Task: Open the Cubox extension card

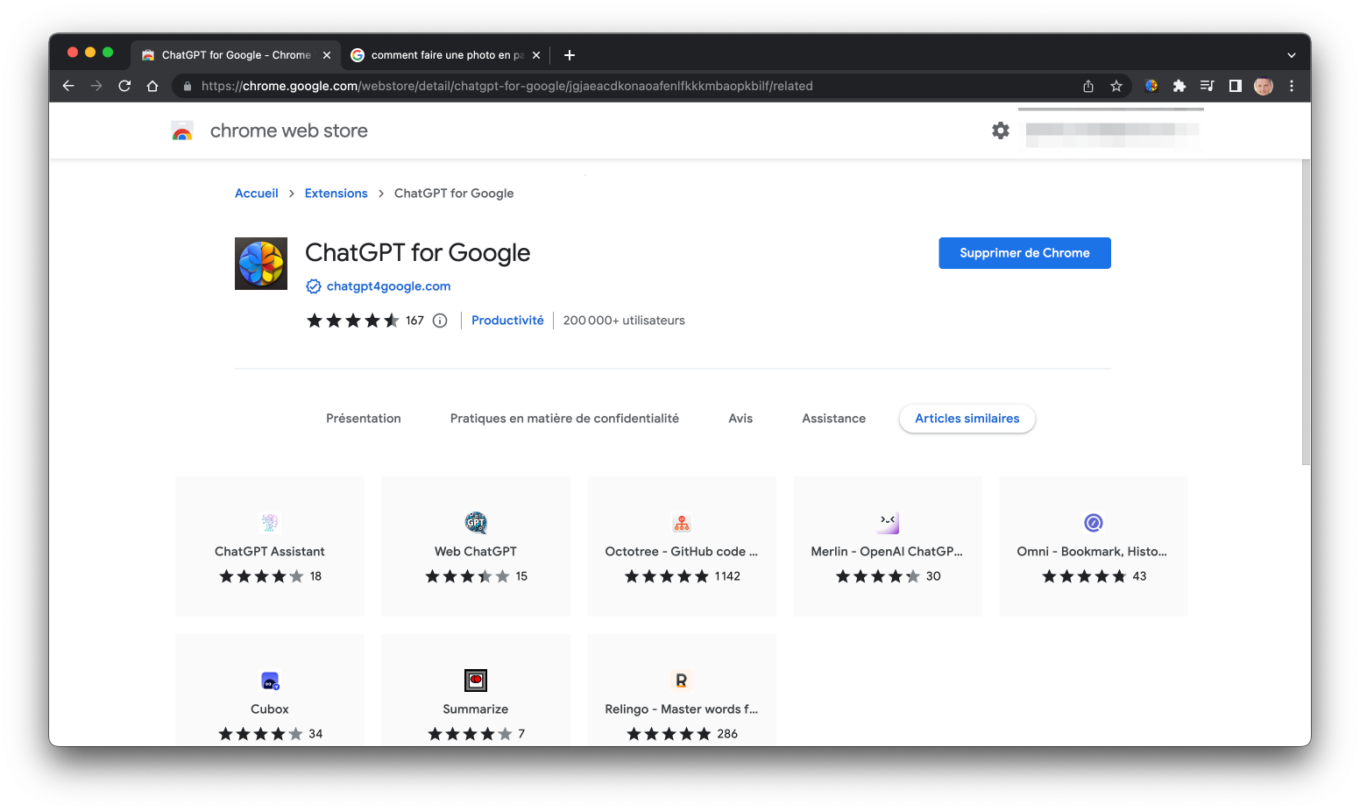Action: click(x=270, y=690)
